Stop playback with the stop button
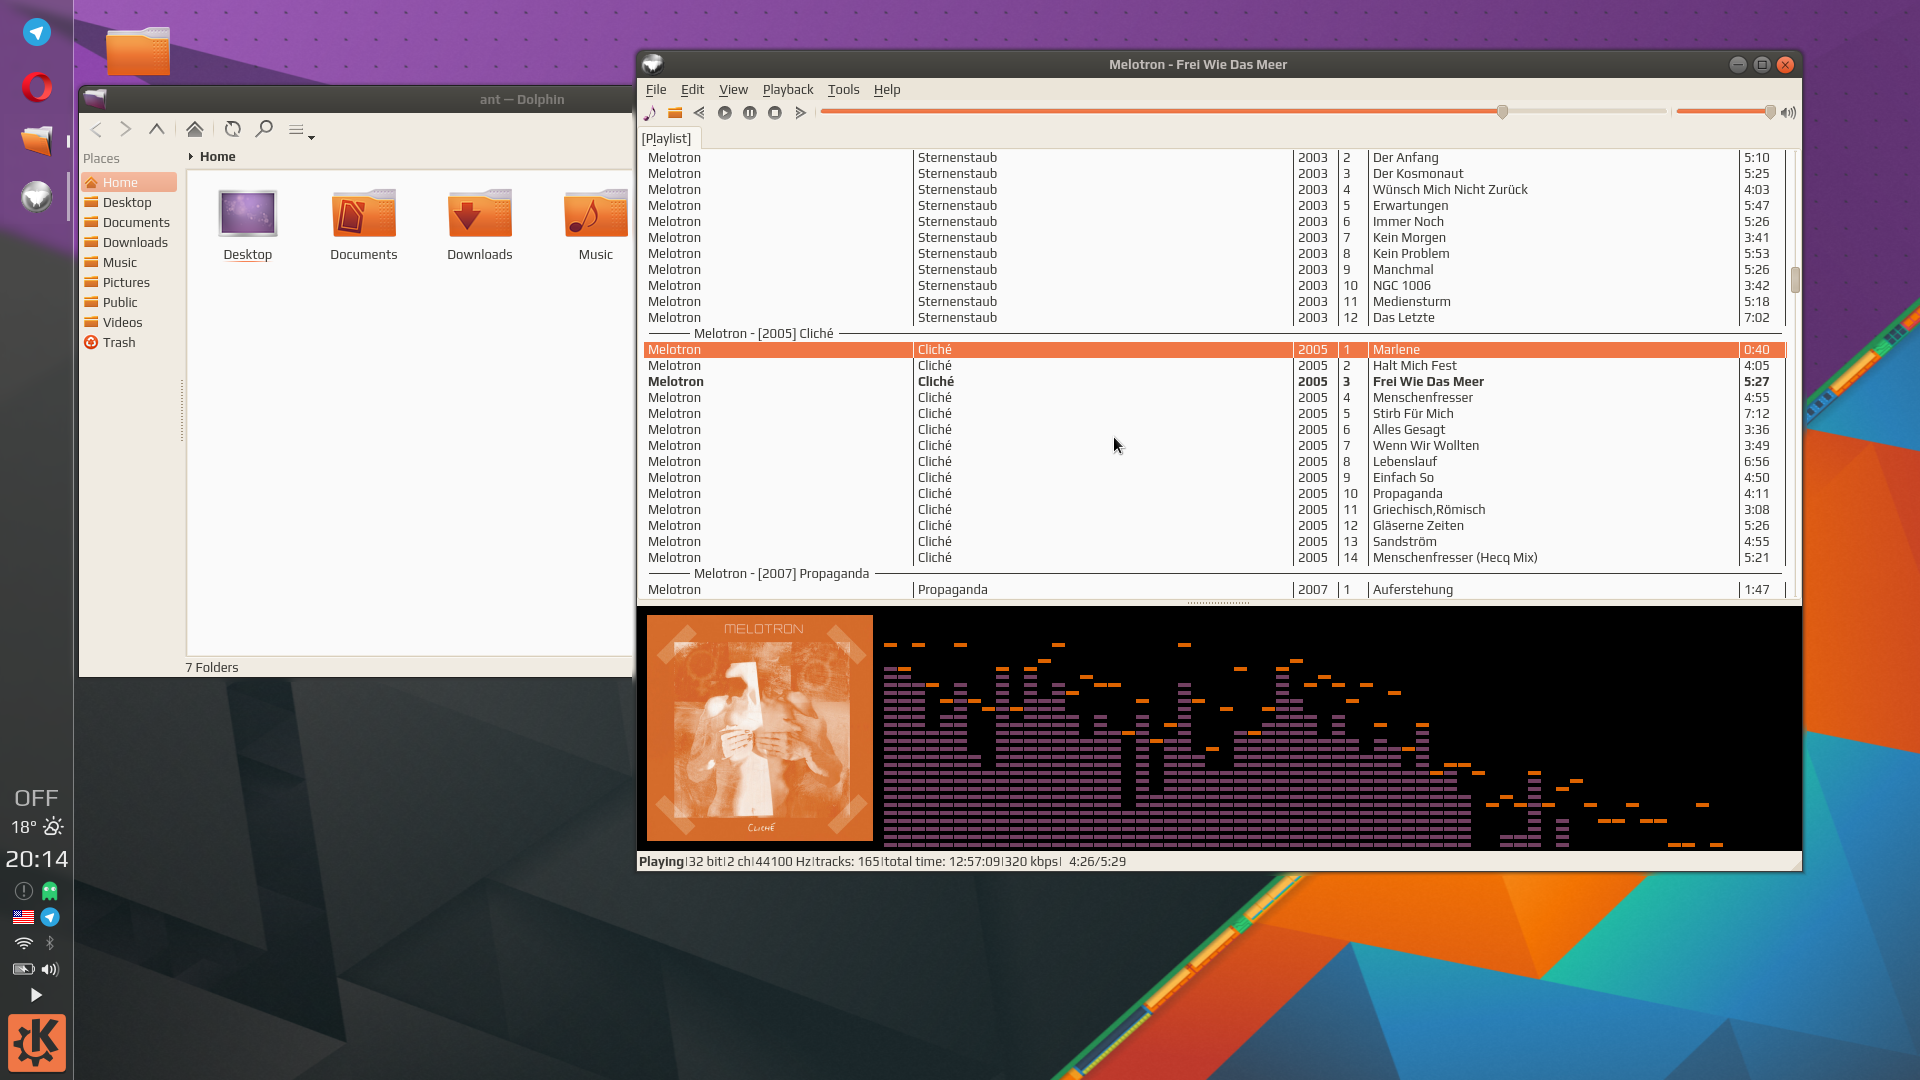 [775, 113]
